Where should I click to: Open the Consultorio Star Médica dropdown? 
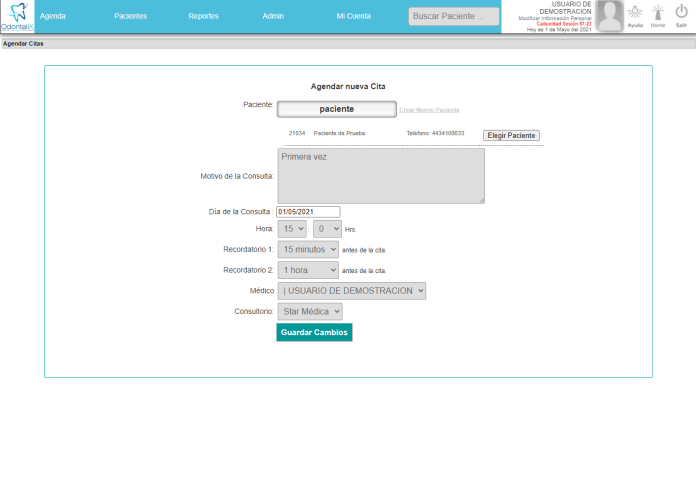pos(309,312)
